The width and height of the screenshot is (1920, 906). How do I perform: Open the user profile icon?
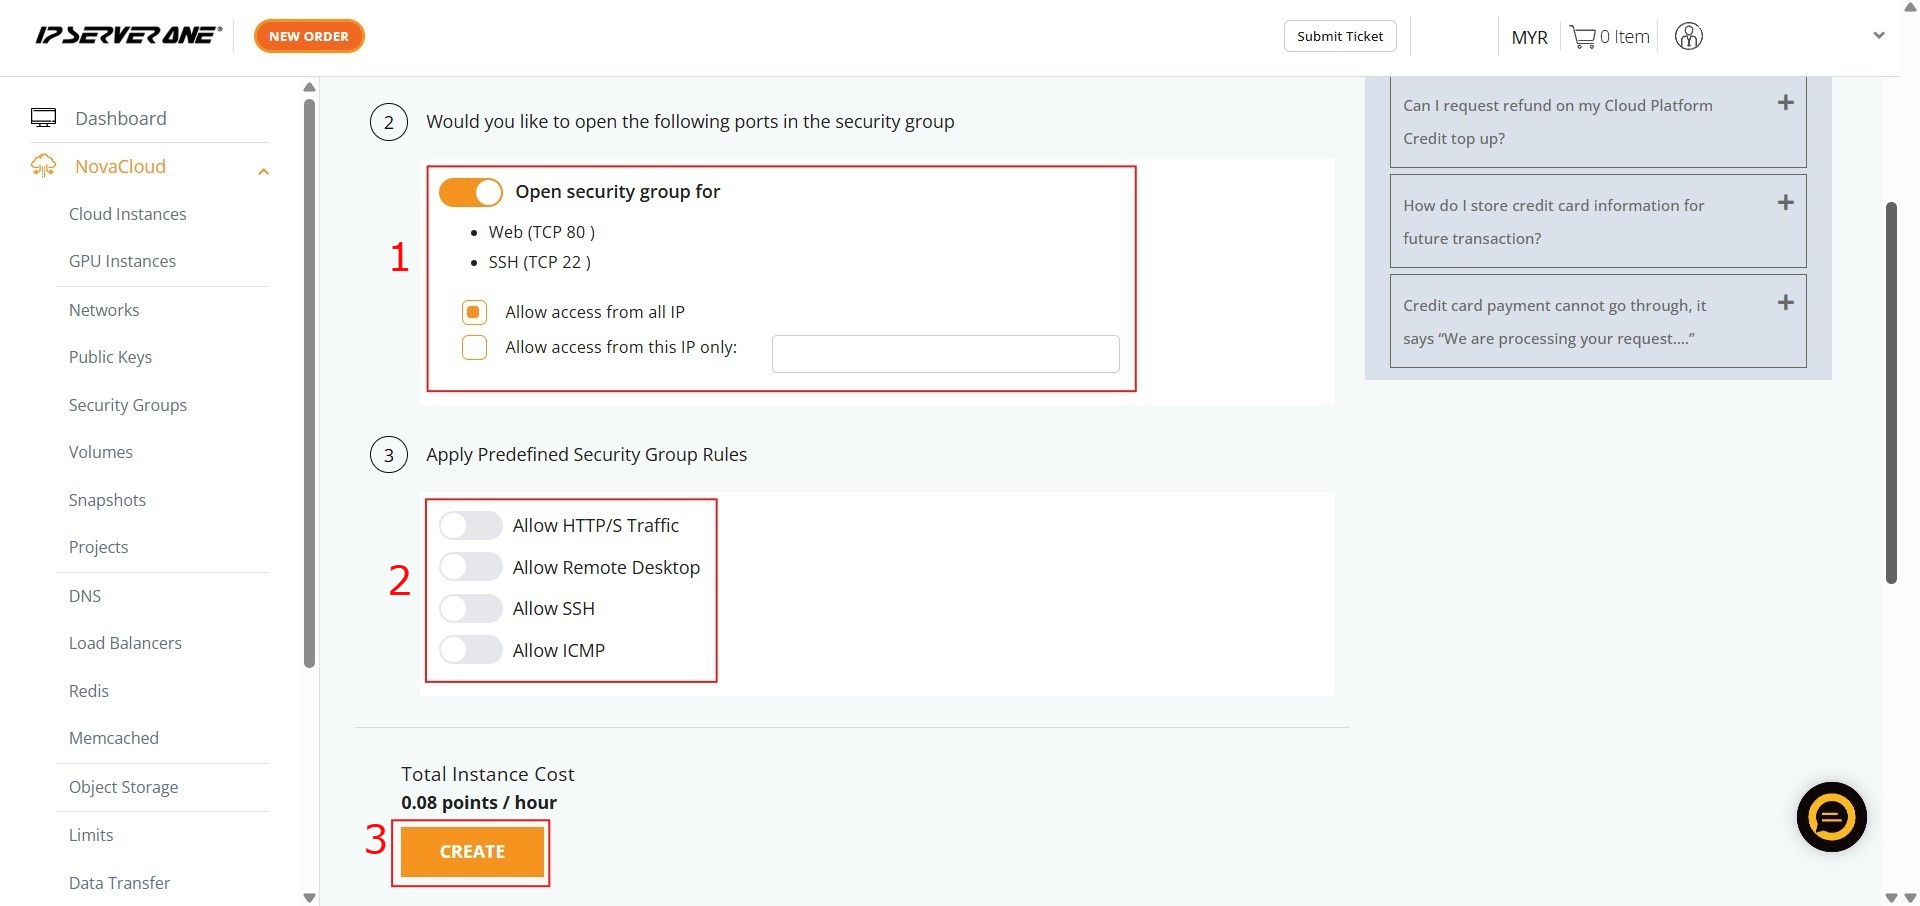[x=1688, y=37]
